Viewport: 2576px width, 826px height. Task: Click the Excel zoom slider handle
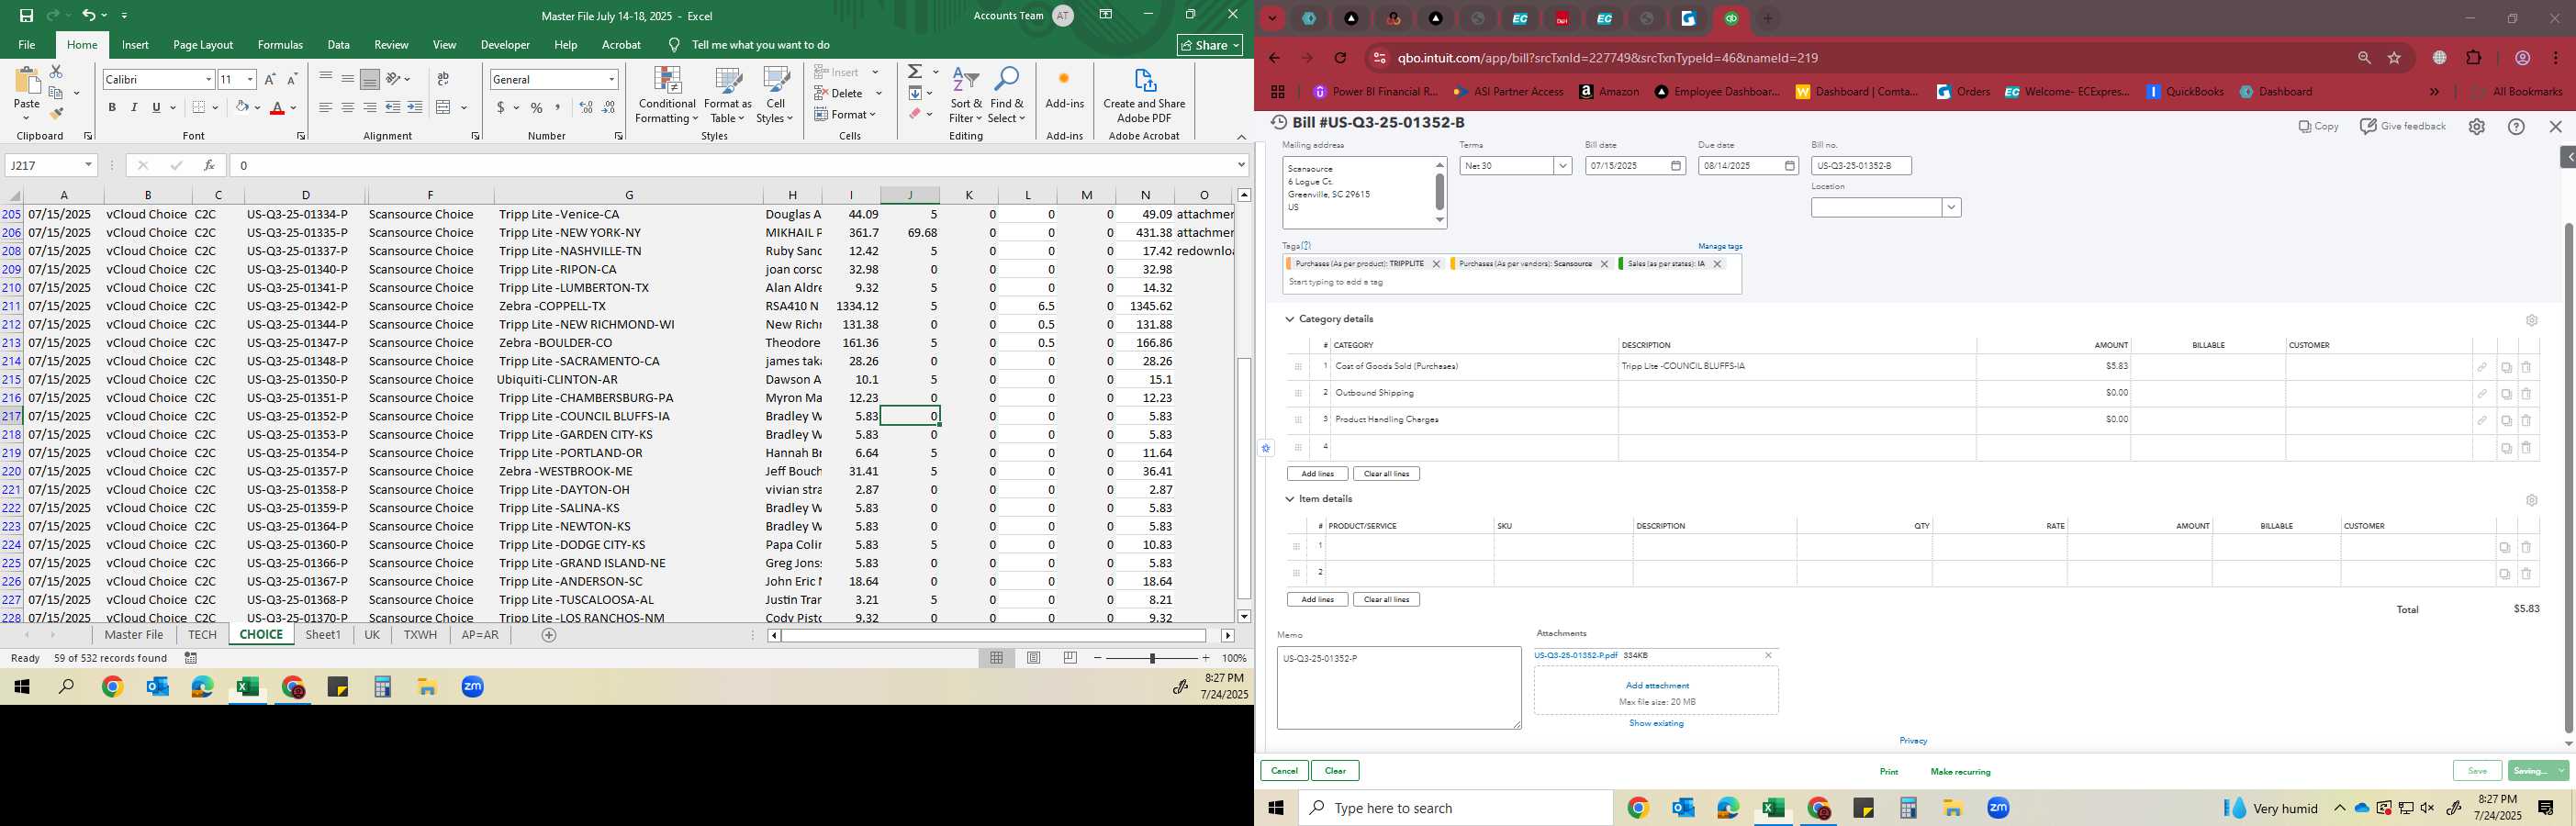pos(1152,658)
